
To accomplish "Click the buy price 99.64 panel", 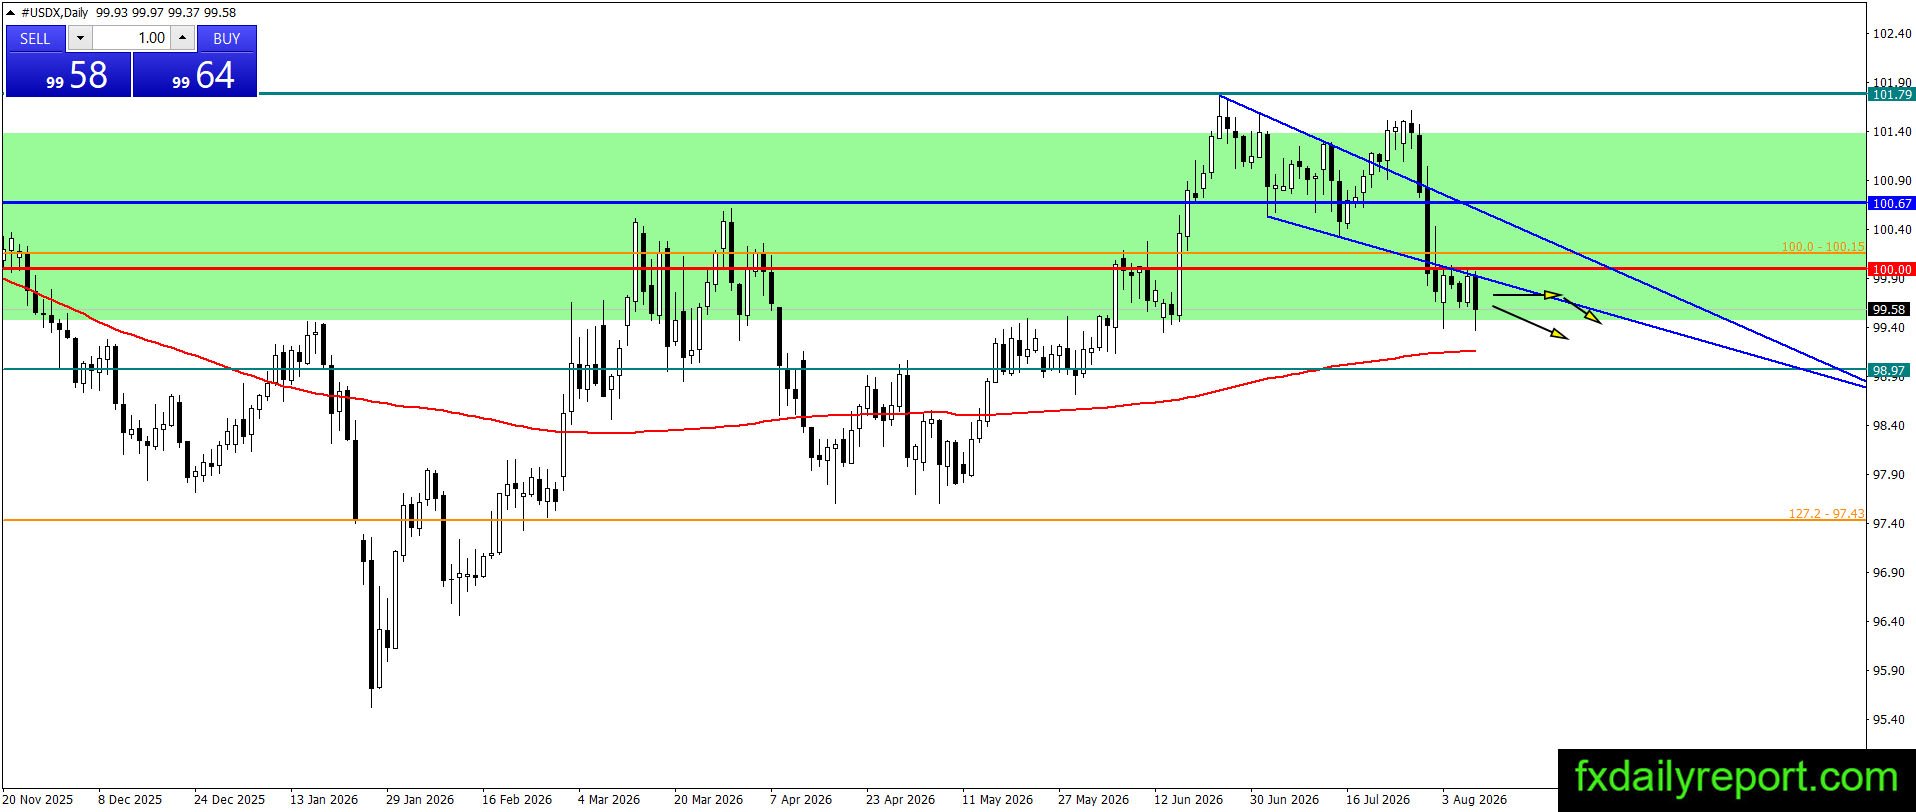I will coord(195,75).
